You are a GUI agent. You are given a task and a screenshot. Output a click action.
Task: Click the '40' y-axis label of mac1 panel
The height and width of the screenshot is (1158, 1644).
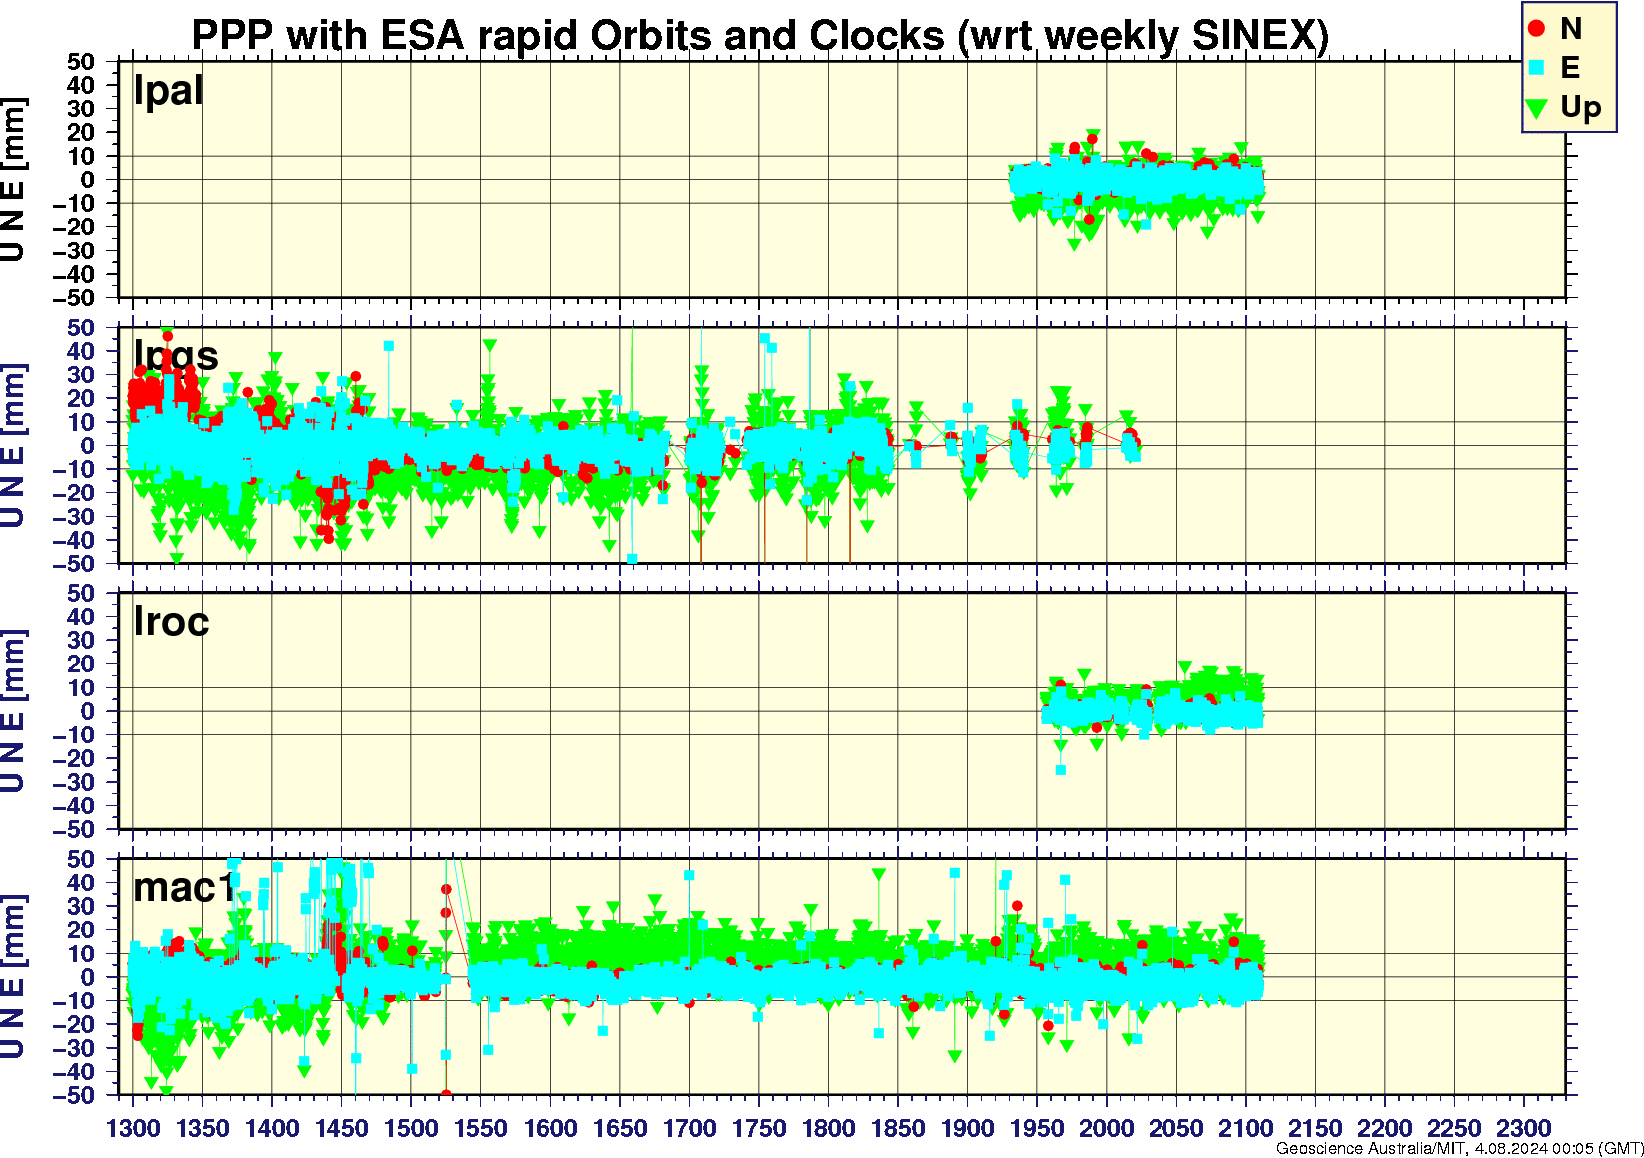click(82, 883)
